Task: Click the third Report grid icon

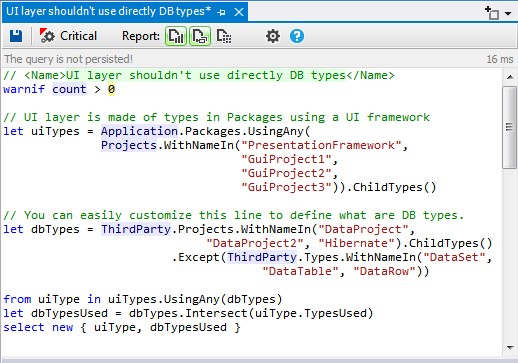Action: [224, 36]
